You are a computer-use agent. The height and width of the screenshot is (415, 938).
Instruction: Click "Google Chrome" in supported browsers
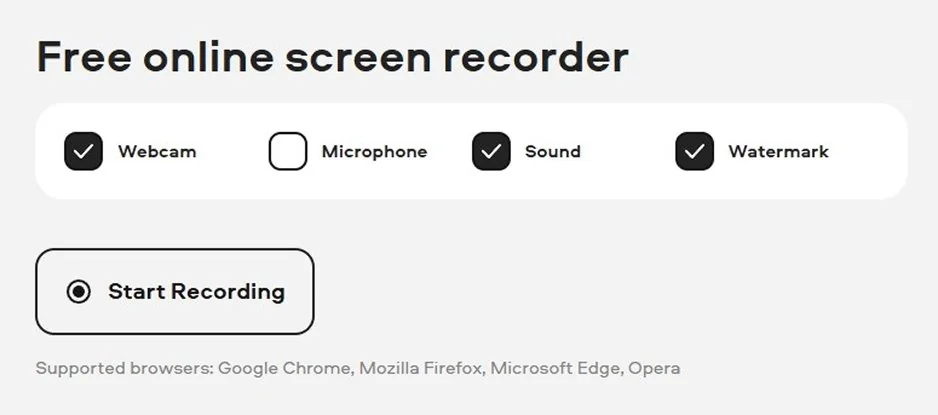(285, 368)
